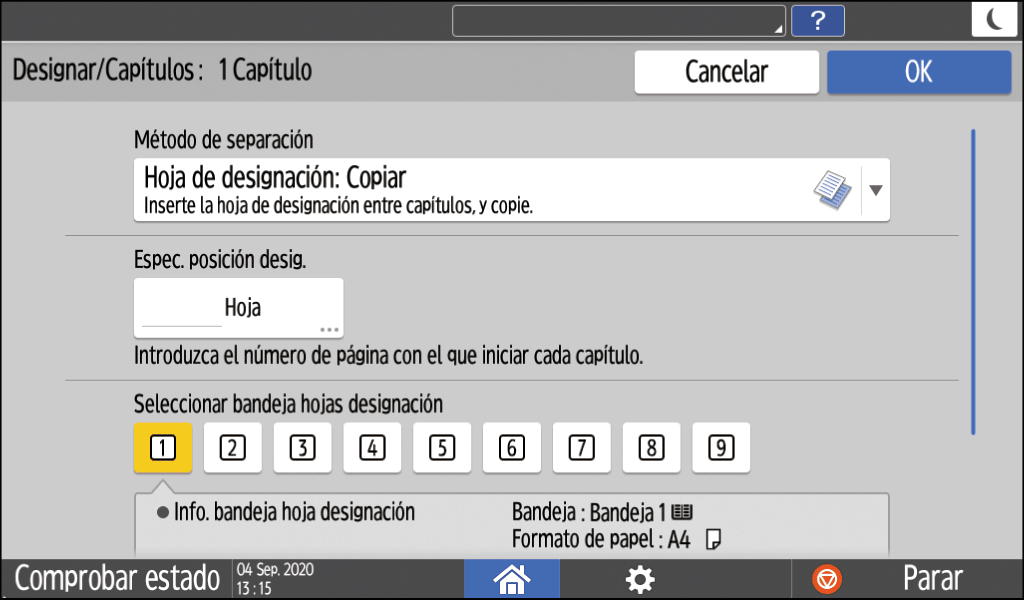Select designation tray 5
Screen dimensions: 1024x600
[x=442, y=448]
